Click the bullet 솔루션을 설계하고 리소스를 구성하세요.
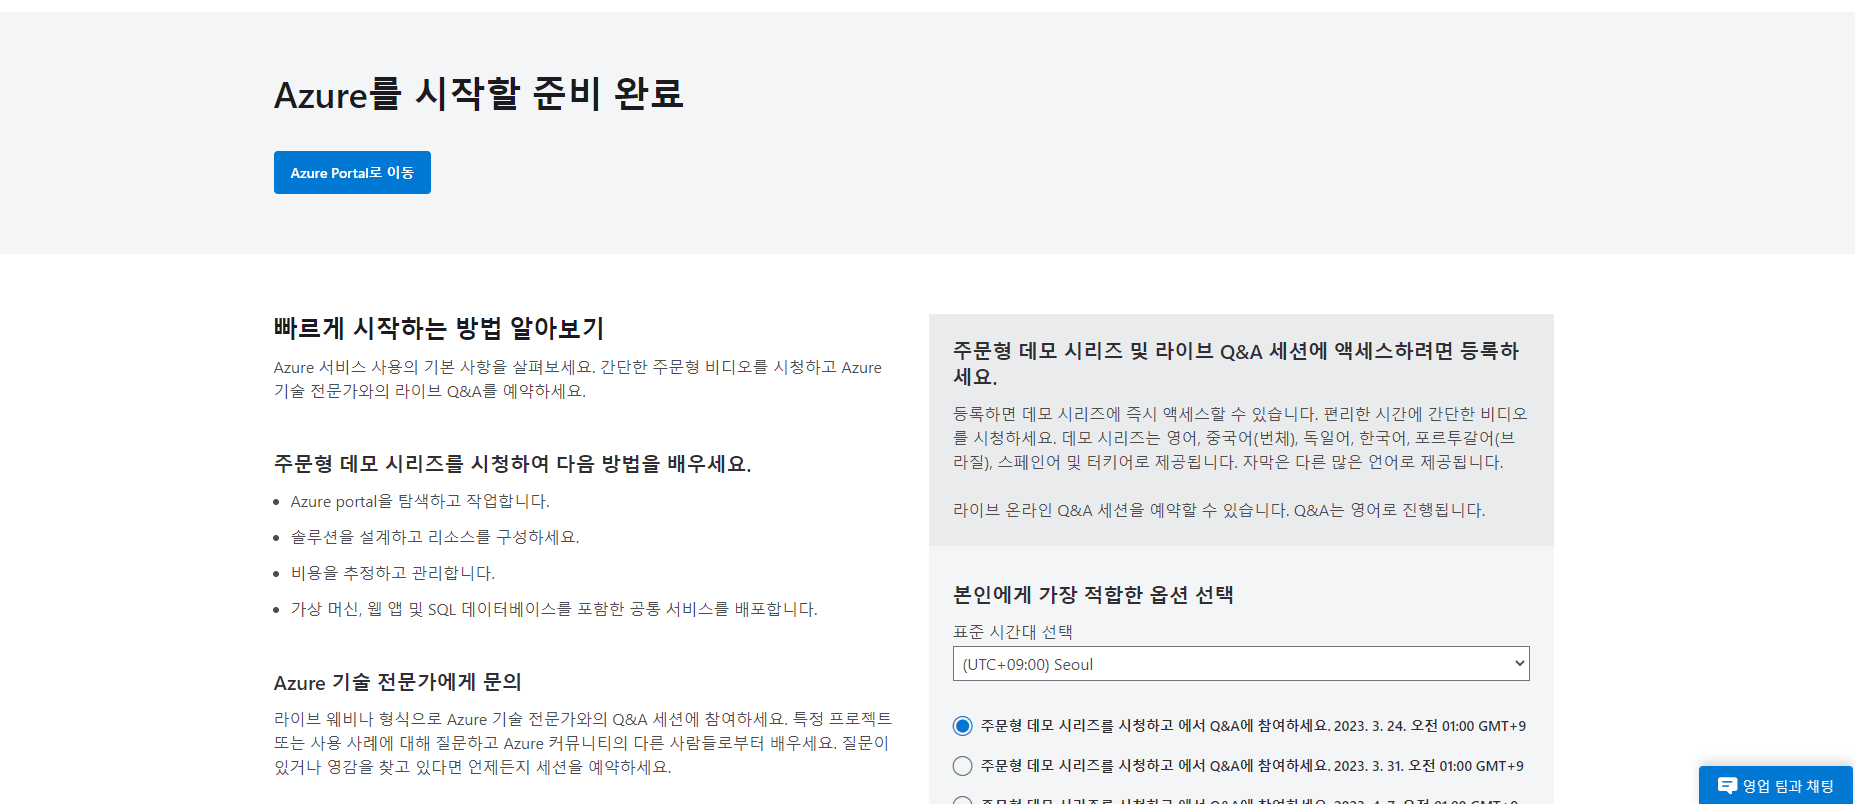The height and width of the screenshot is (804, 1855). pos(435,537)
